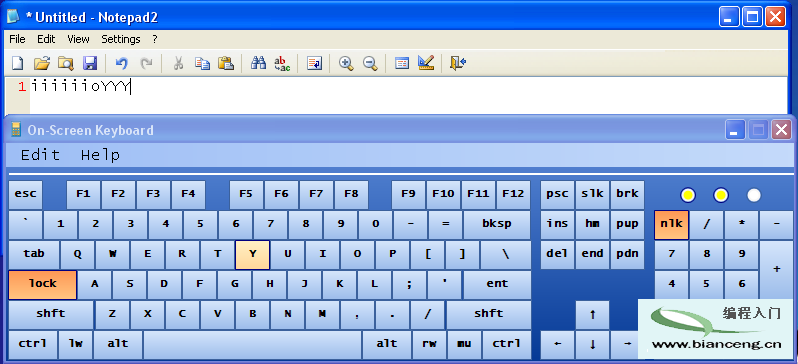798x364 pixels.
Task: Click the Save floppy disk icon
Action: pyautogui.click(x=90, y=63)
